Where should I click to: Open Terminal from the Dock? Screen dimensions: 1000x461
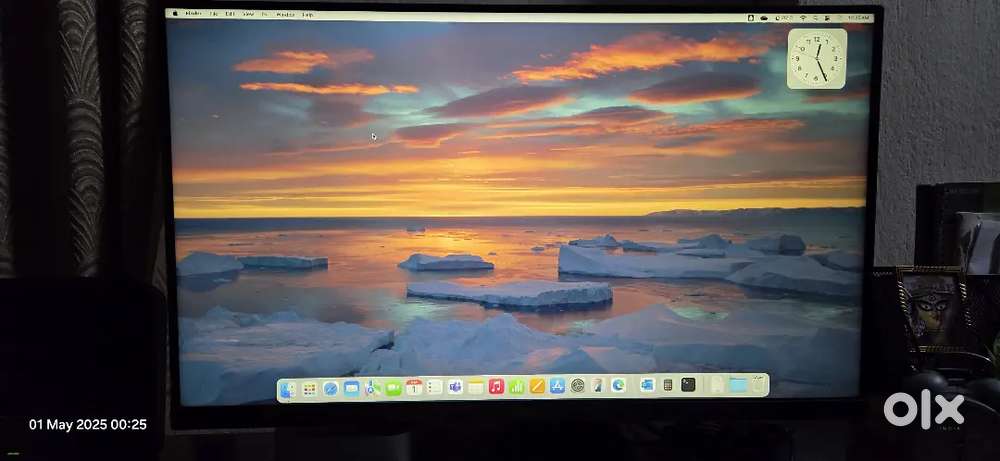[688, 384]
